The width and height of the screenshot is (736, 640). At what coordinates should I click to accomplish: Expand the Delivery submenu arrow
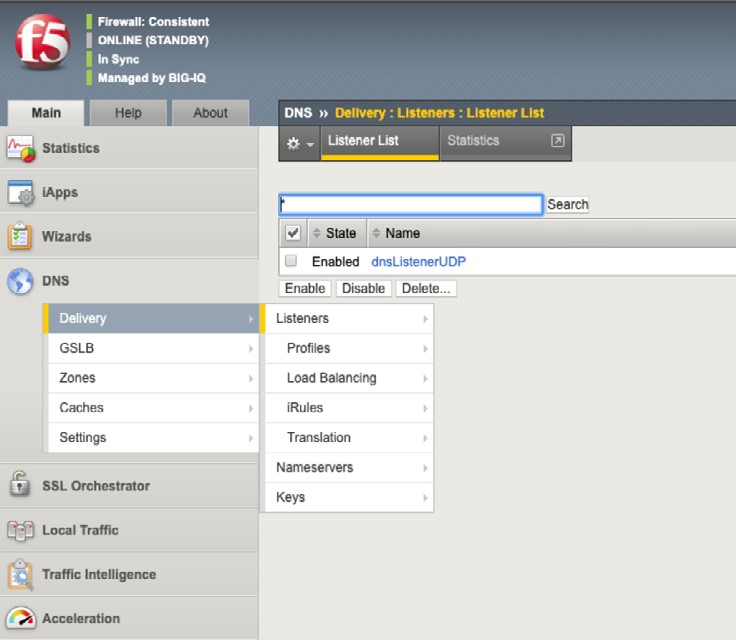coord(251,319)
